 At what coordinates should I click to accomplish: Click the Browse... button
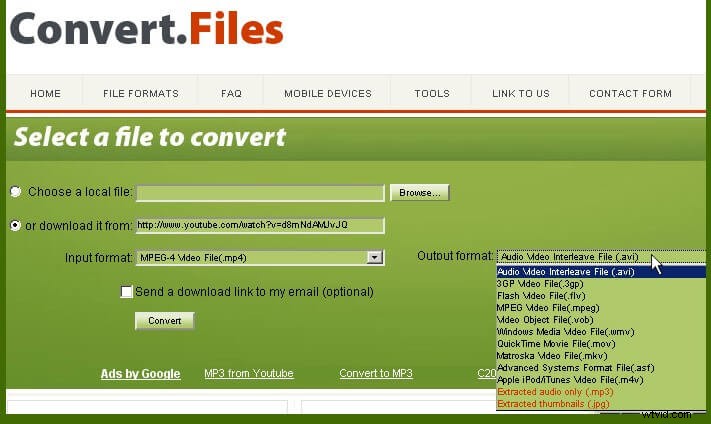(419, 192)
